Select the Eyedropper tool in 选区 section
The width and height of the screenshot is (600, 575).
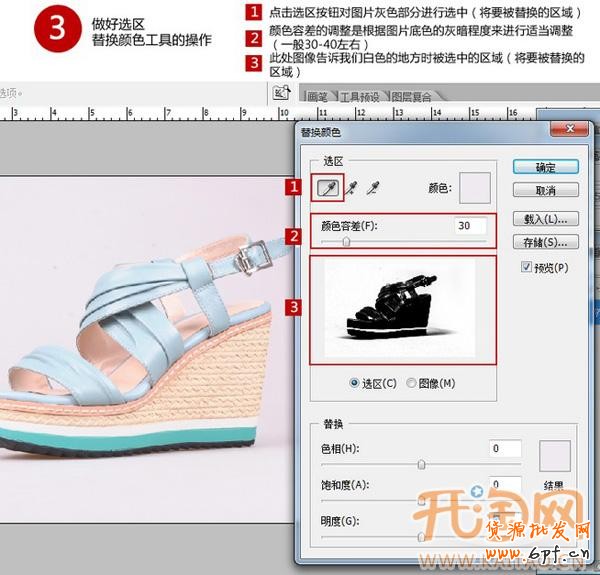tap(327, 187)
